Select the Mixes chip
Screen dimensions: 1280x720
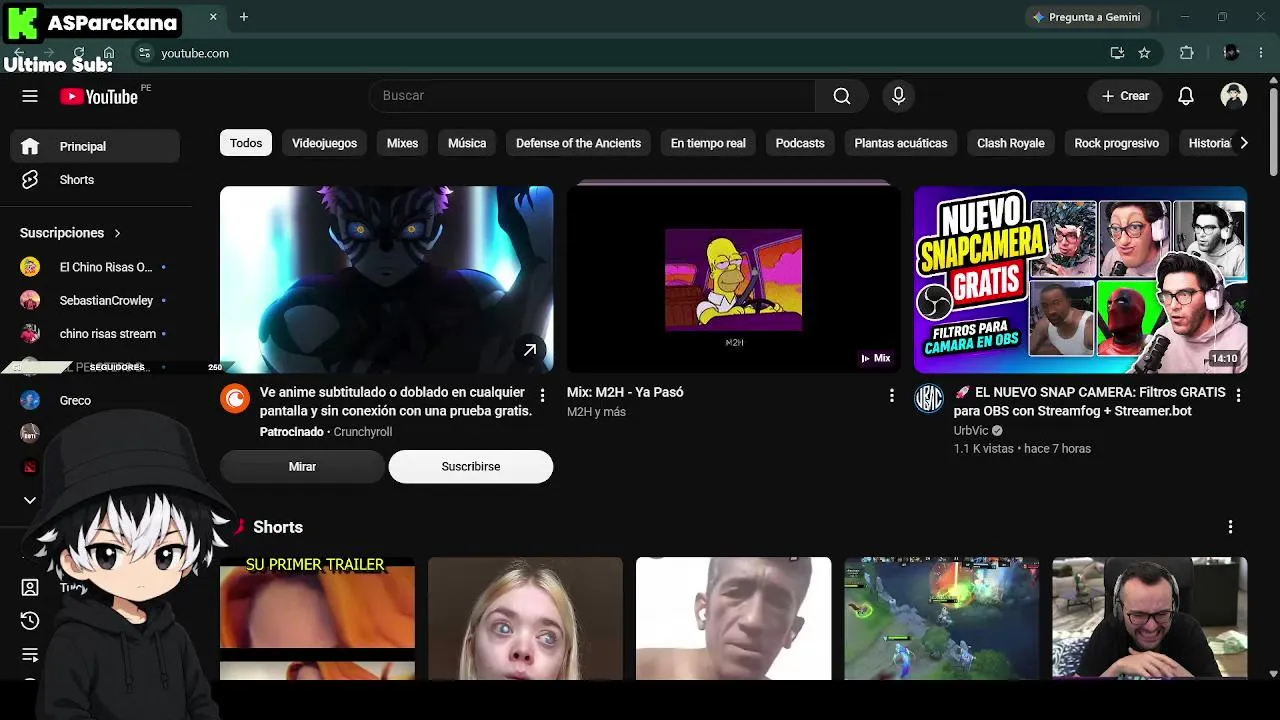(x=402, y=143)
